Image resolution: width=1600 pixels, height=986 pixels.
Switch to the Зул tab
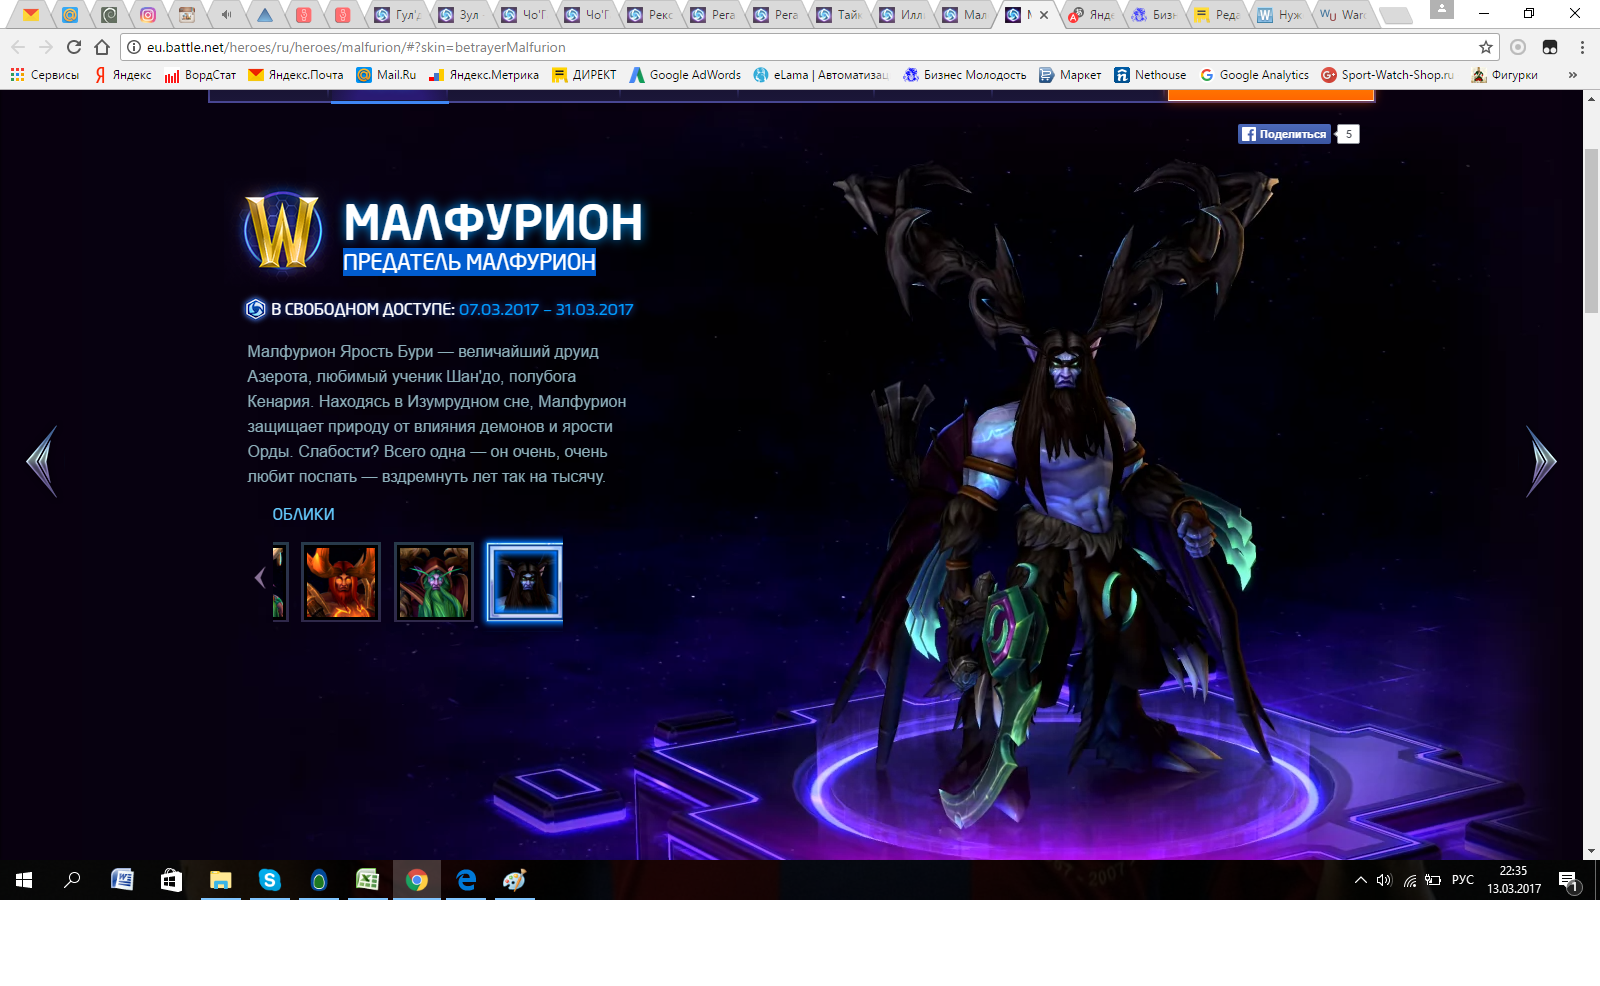[x=460, y=15]
